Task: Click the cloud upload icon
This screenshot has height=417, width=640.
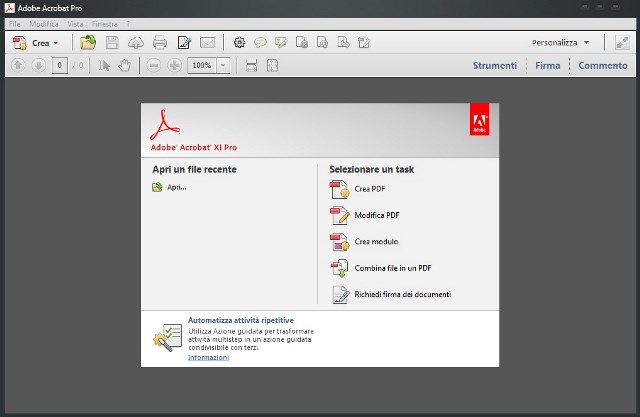Action: tap(136, 42)
